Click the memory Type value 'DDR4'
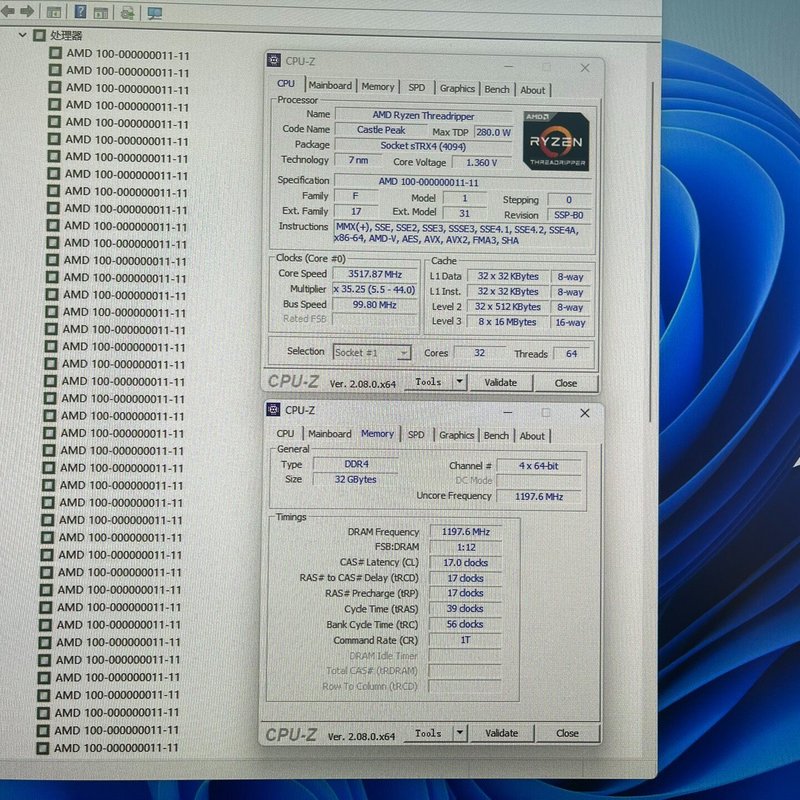Viewport: 800px width, 800px height. tap(356, 464)
